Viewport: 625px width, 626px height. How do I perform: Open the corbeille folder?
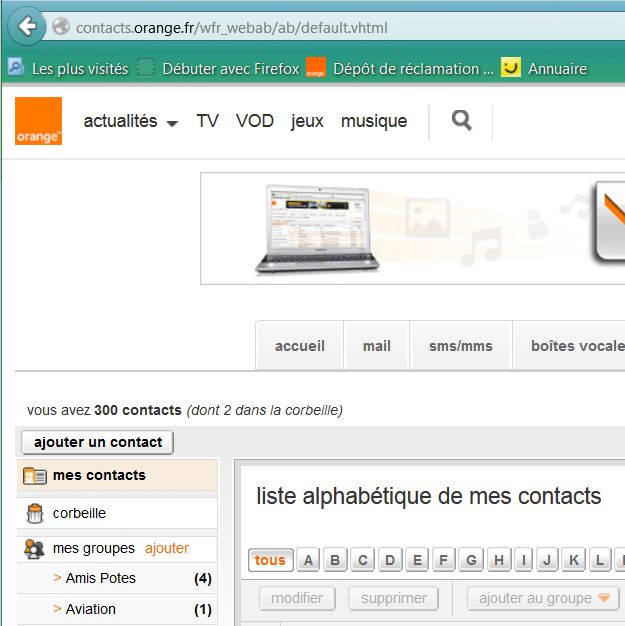pos(117,513)
